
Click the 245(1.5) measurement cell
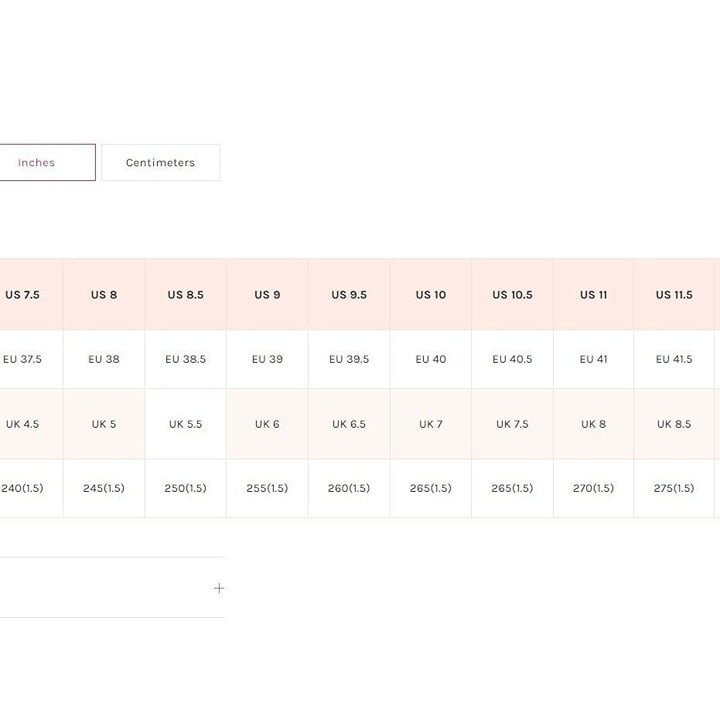(x=104, y=488)
